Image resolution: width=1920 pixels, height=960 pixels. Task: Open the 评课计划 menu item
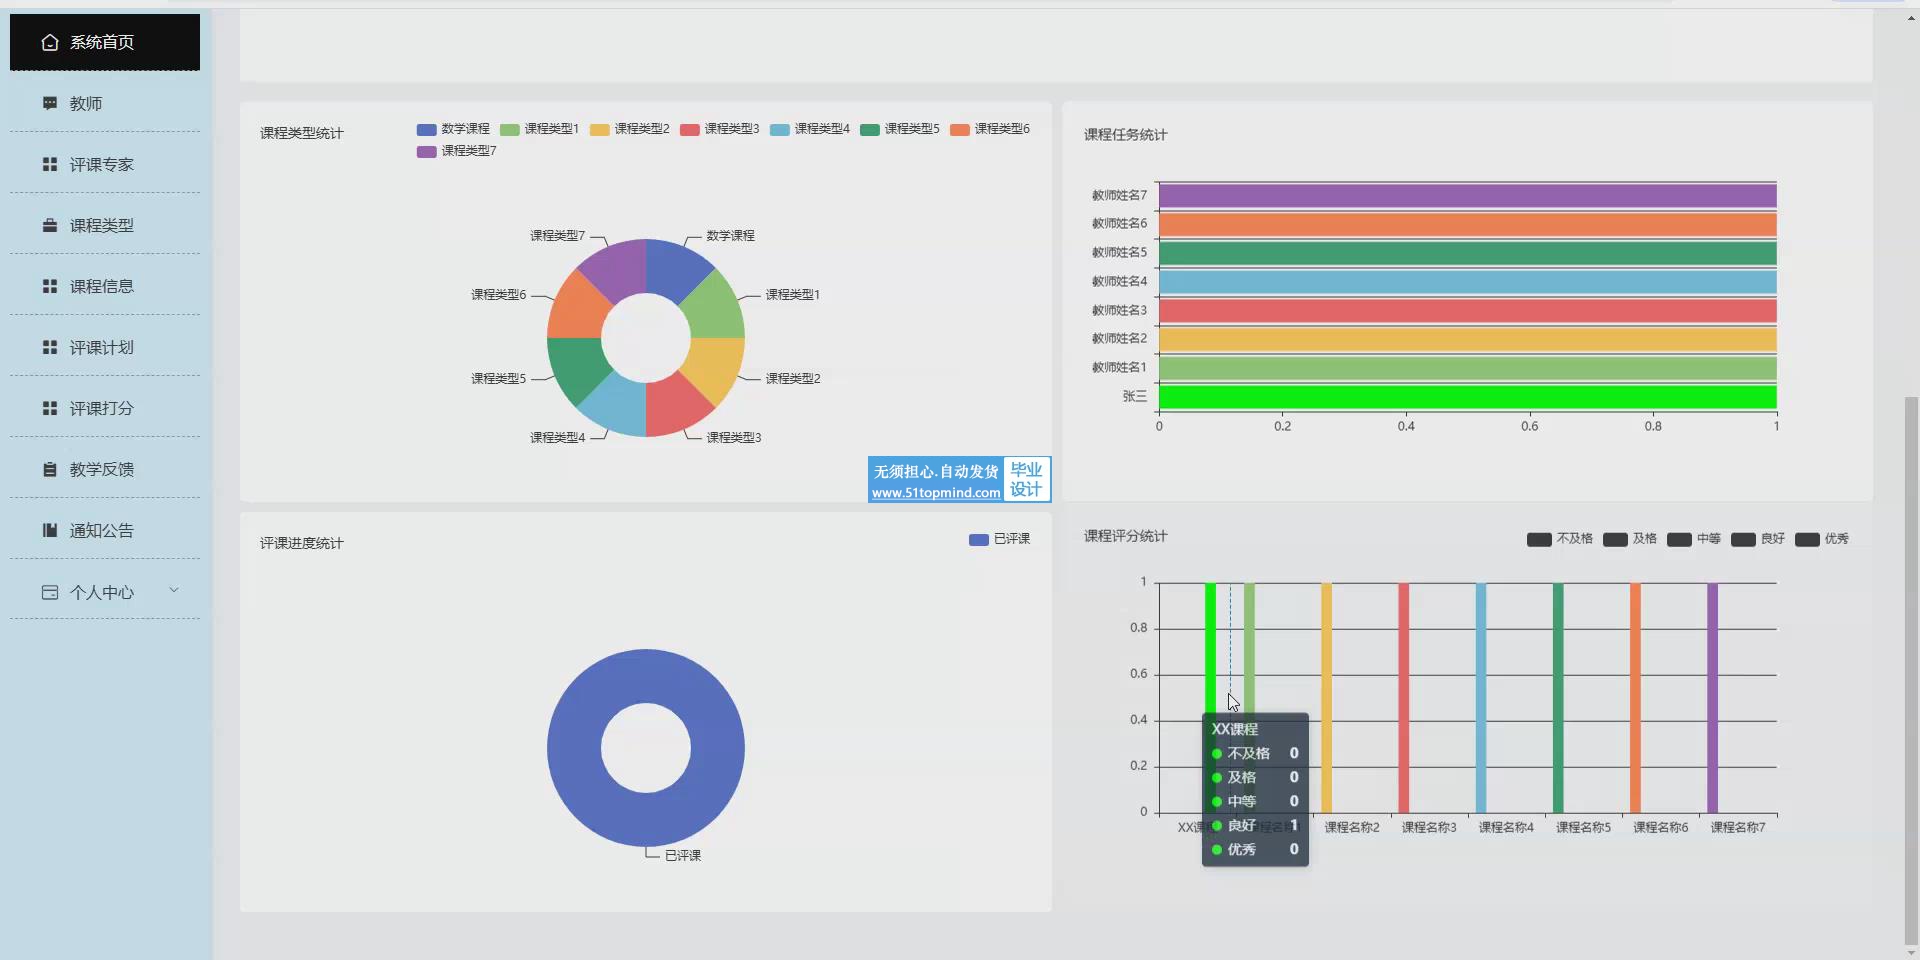pyautogui.click(x=101, y=347)
